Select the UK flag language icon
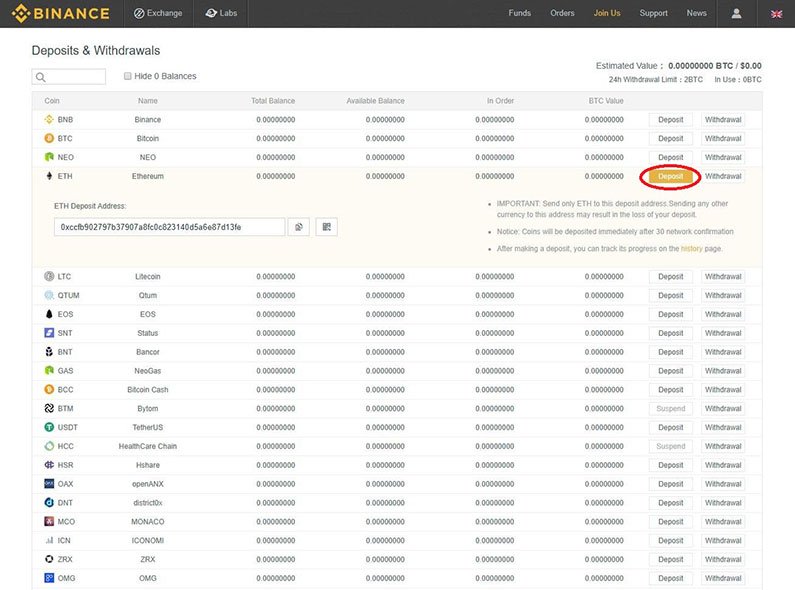 [x=776, y=14]
